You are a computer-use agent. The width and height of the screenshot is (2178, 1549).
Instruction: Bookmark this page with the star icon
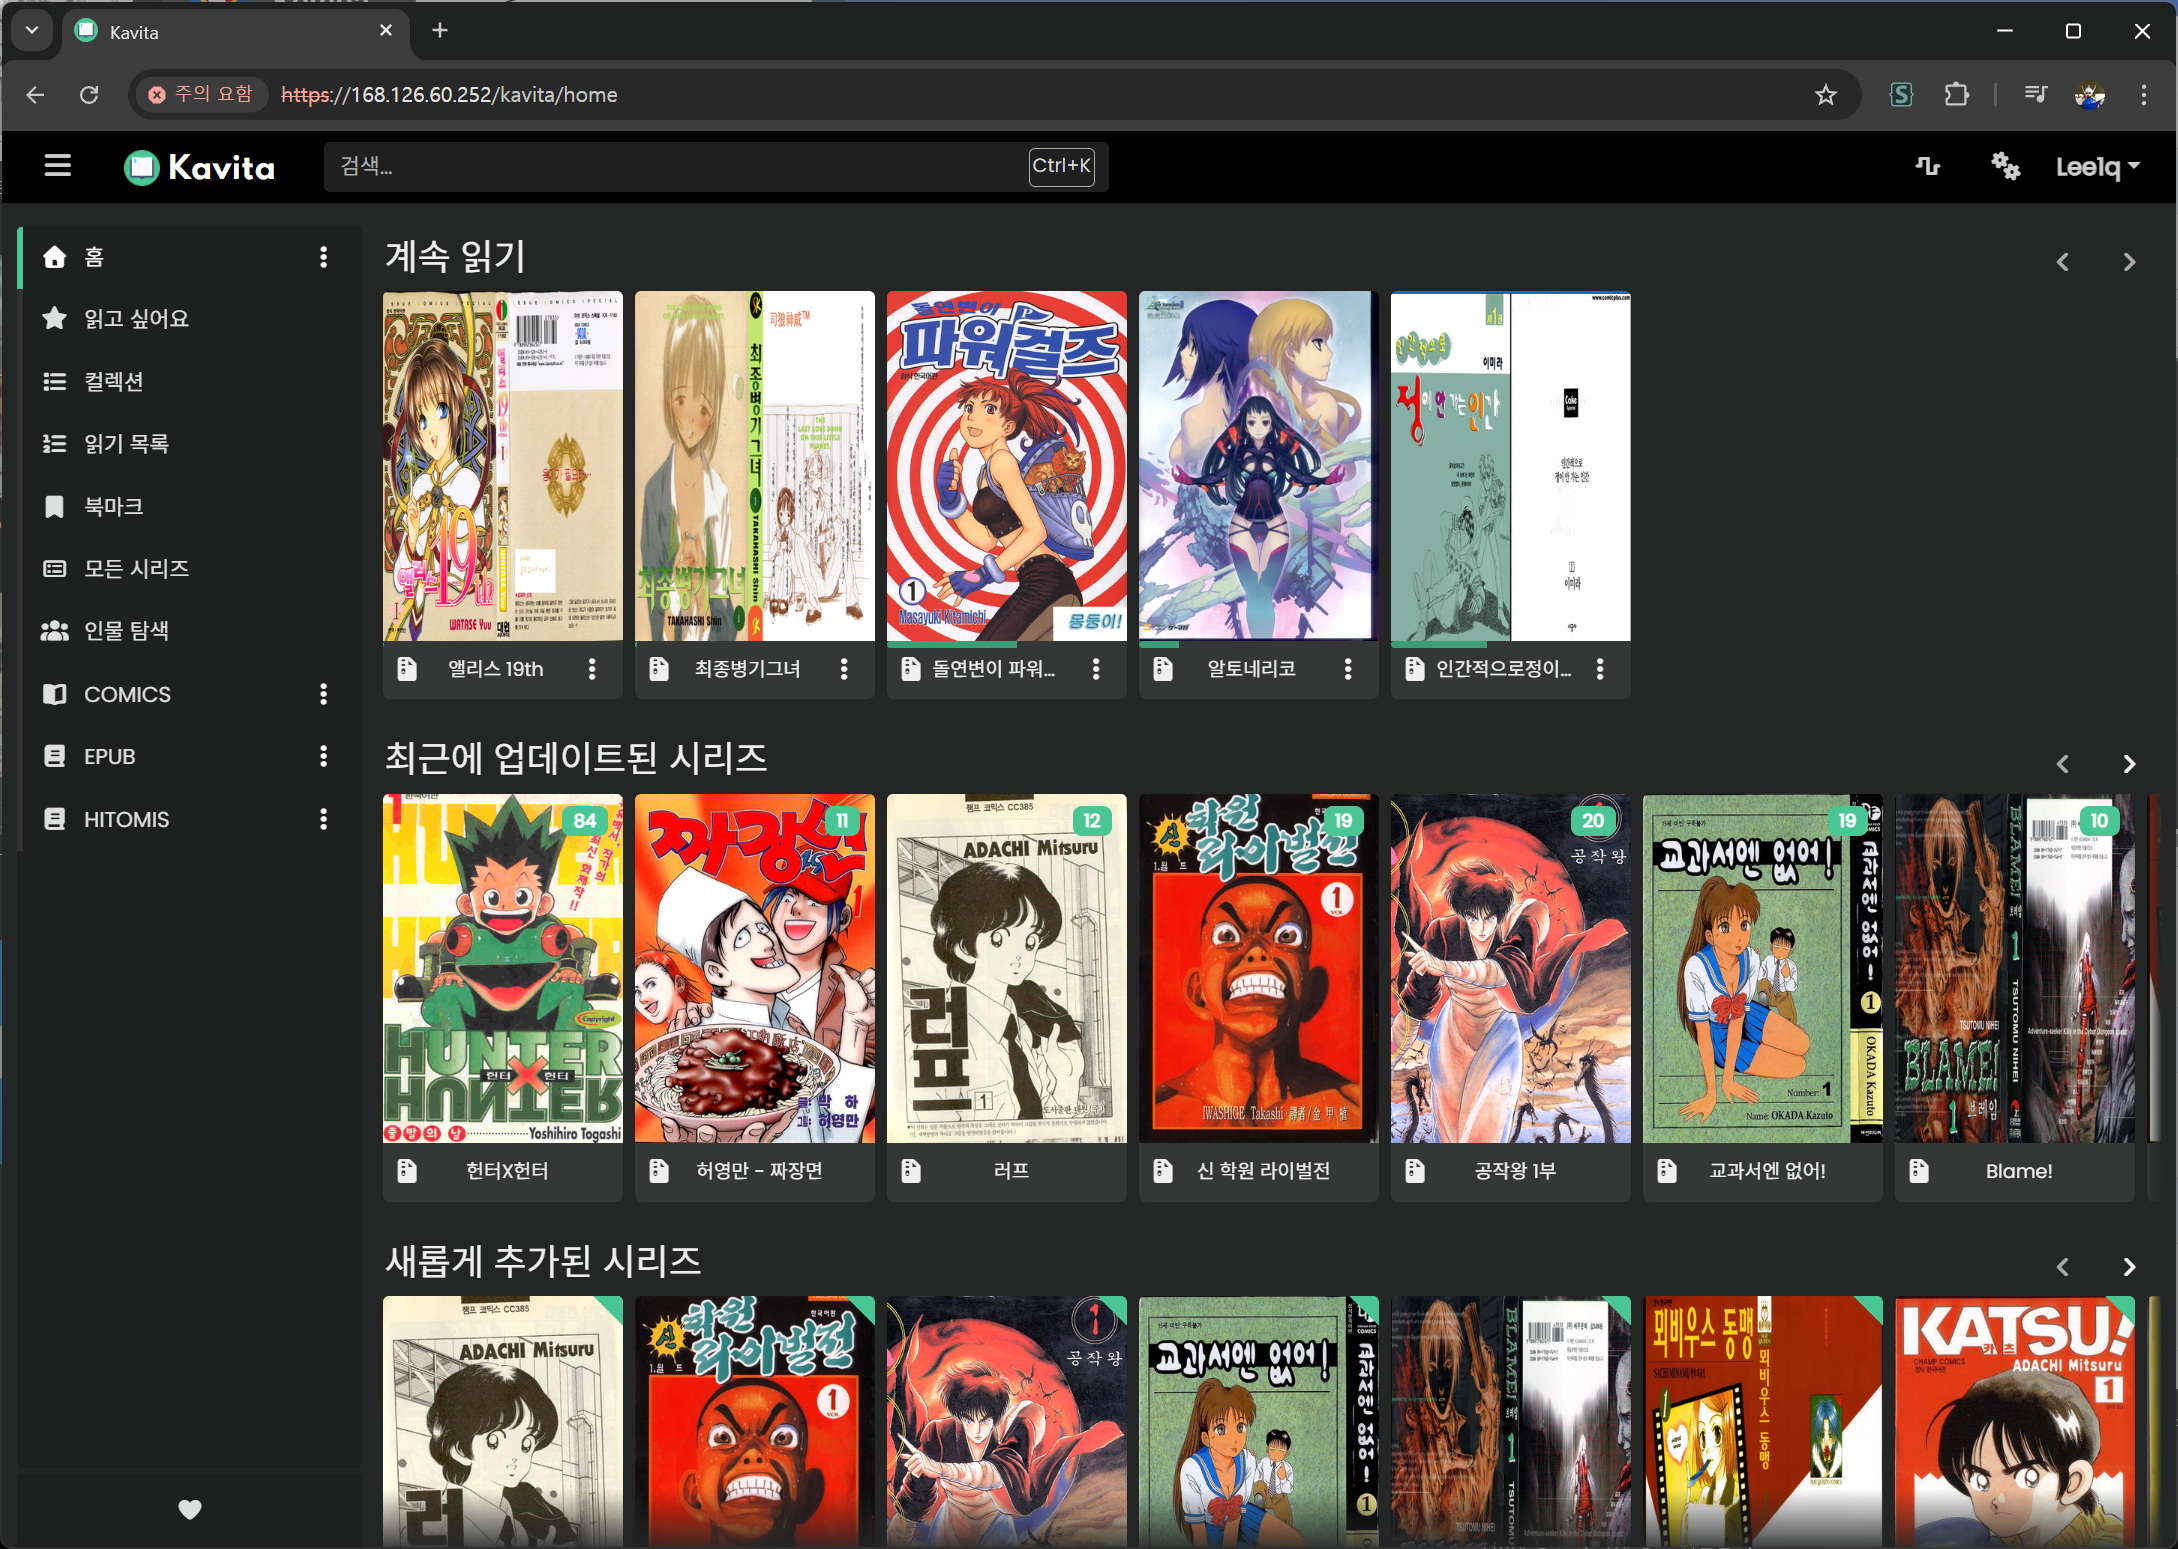pos(1825,95)
